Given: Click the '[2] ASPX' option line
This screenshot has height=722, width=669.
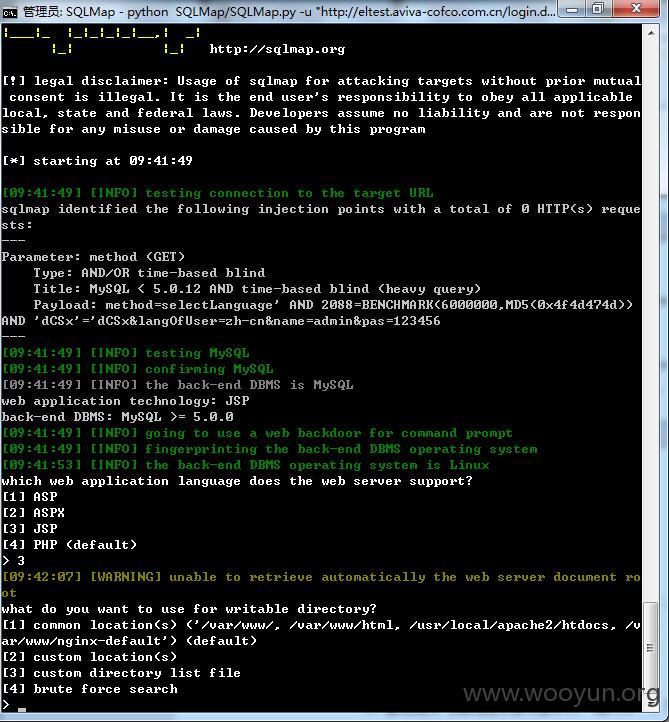Looking at the screenshot, I should 34,513.
